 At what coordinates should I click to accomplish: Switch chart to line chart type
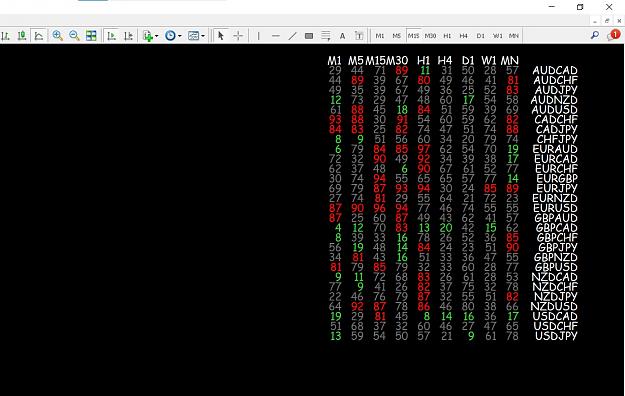click(x=39, y=36)
